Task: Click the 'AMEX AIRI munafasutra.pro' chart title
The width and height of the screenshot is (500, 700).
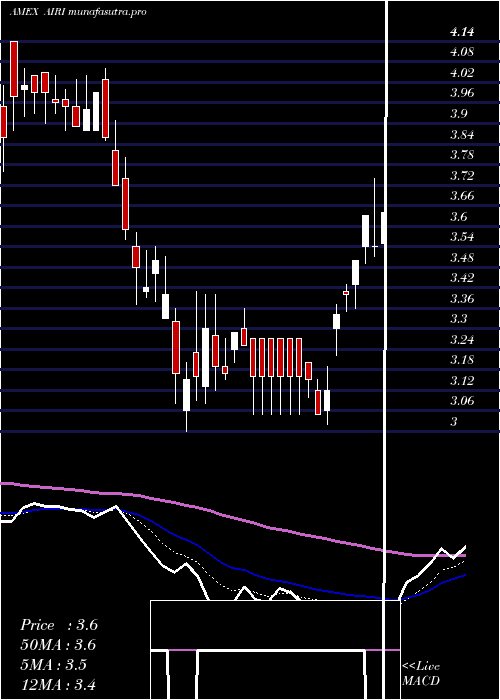Action: point(78,12)
